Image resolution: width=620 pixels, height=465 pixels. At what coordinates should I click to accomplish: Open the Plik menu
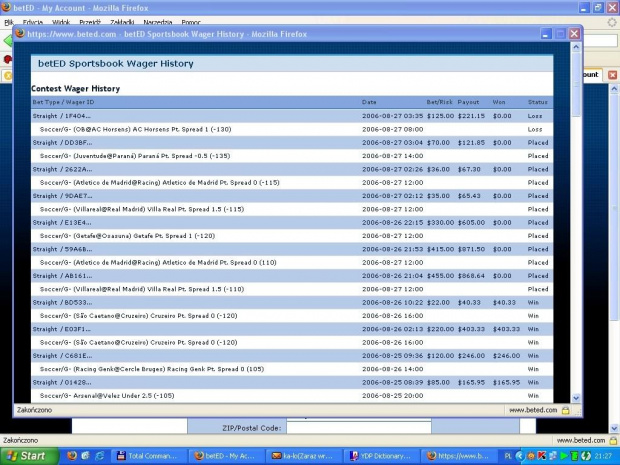coord(9,21)
